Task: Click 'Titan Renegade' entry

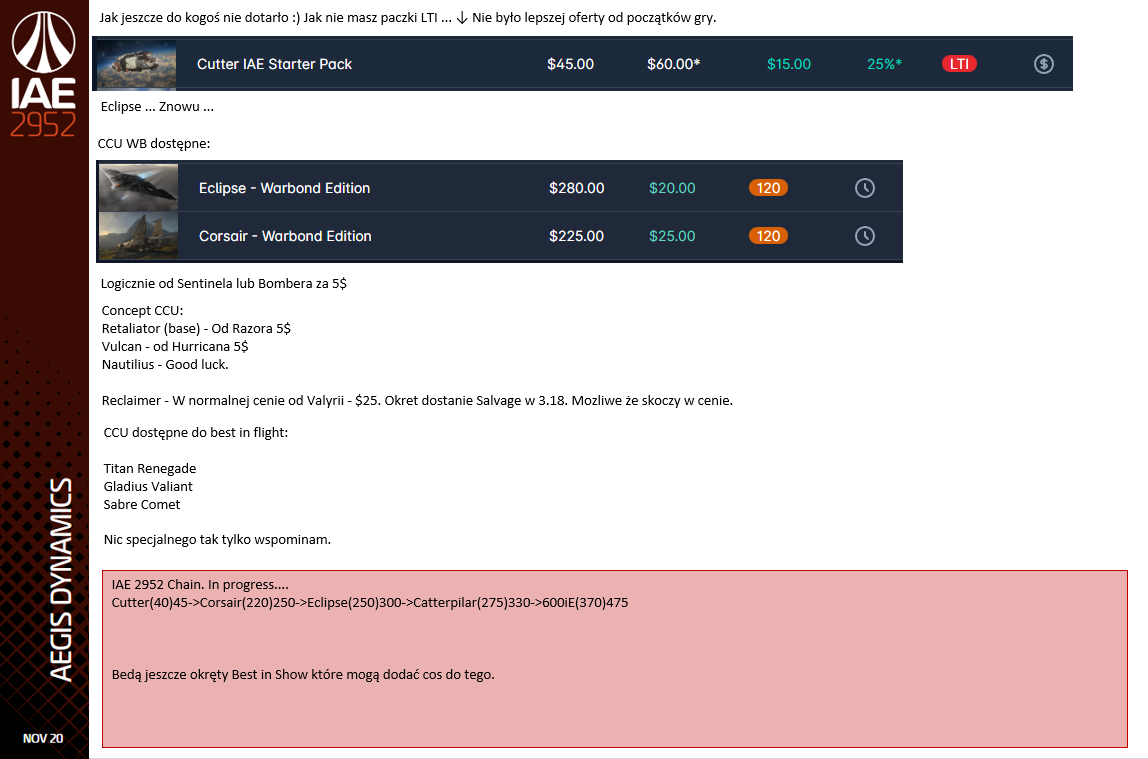Action: coord(150,468)
